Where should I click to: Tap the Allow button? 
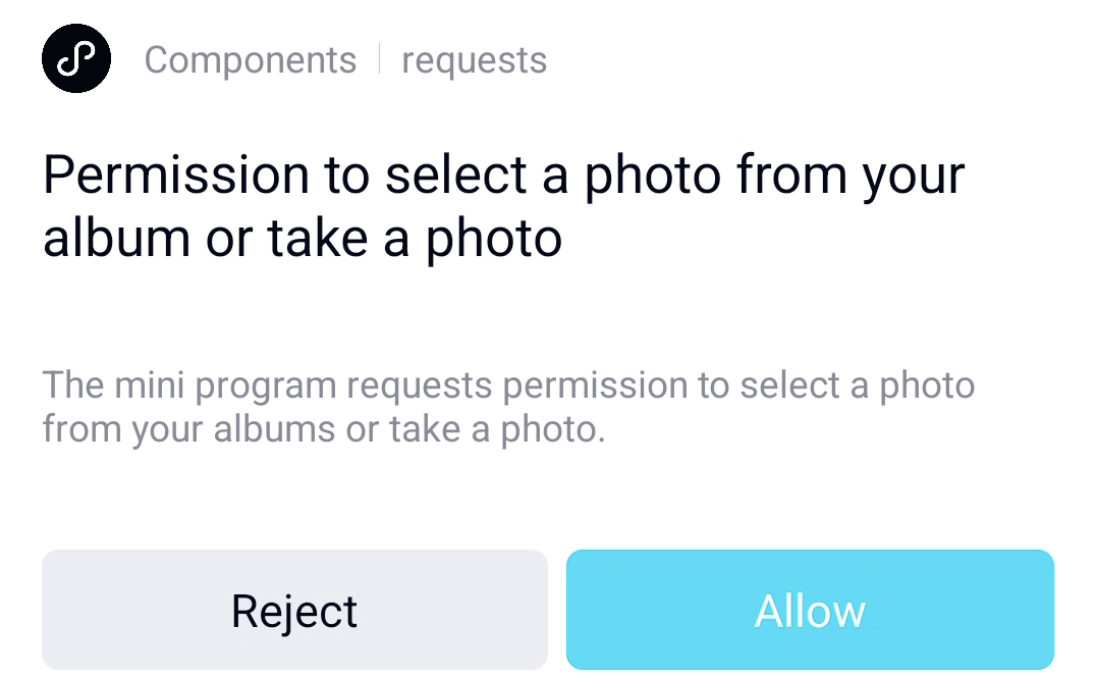point(810,610)
